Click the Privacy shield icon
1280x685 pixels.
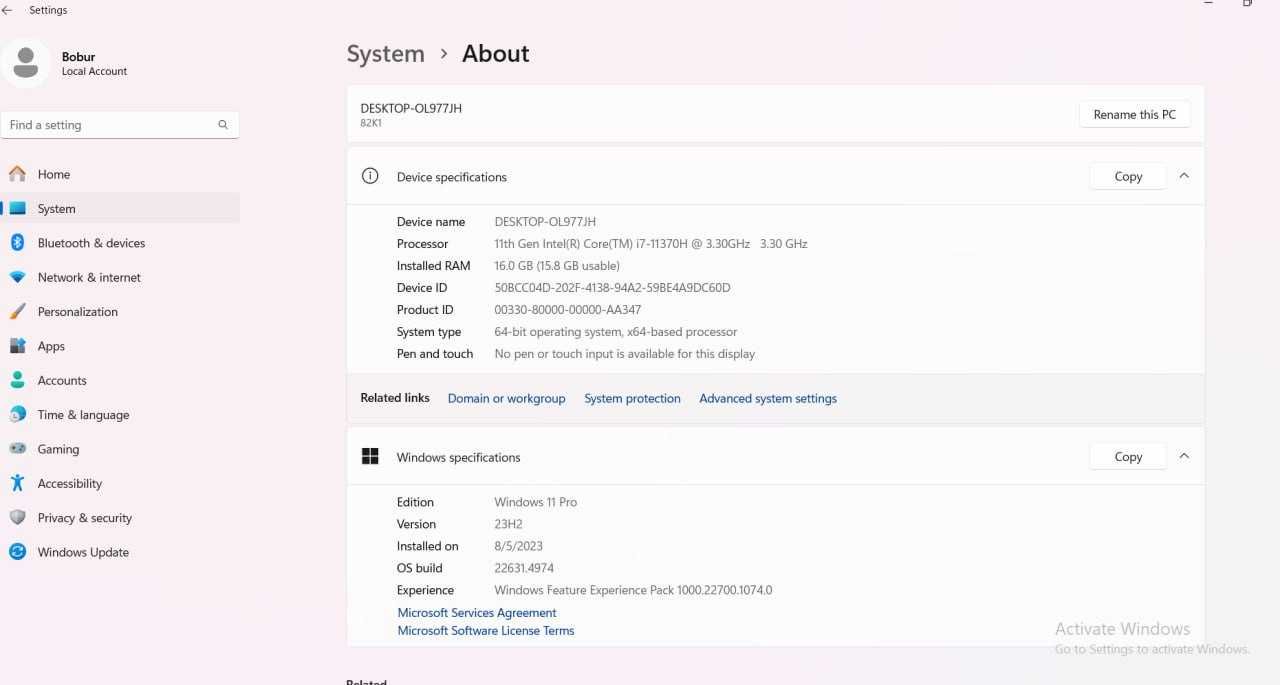(x=17, y=517)
